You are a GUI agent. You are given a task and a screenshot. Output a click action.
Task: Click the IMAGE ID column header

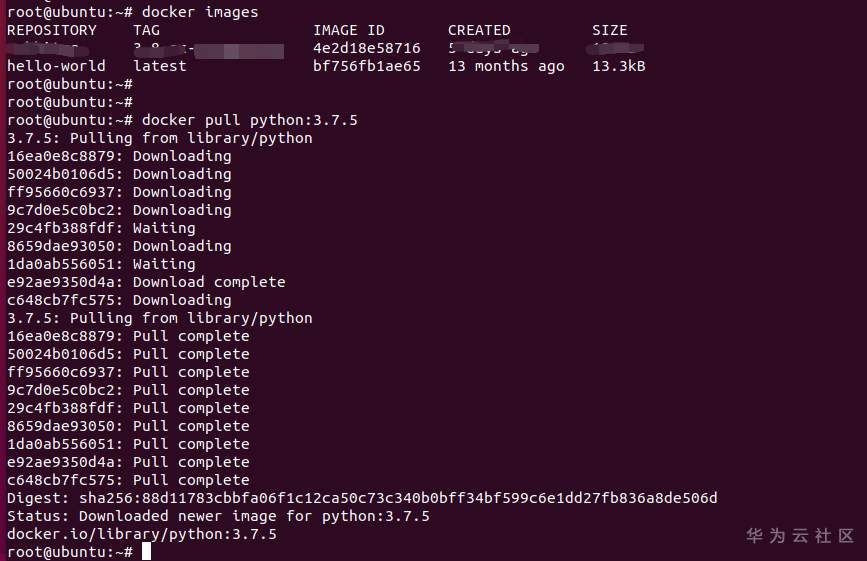click(x=348, y=30)
